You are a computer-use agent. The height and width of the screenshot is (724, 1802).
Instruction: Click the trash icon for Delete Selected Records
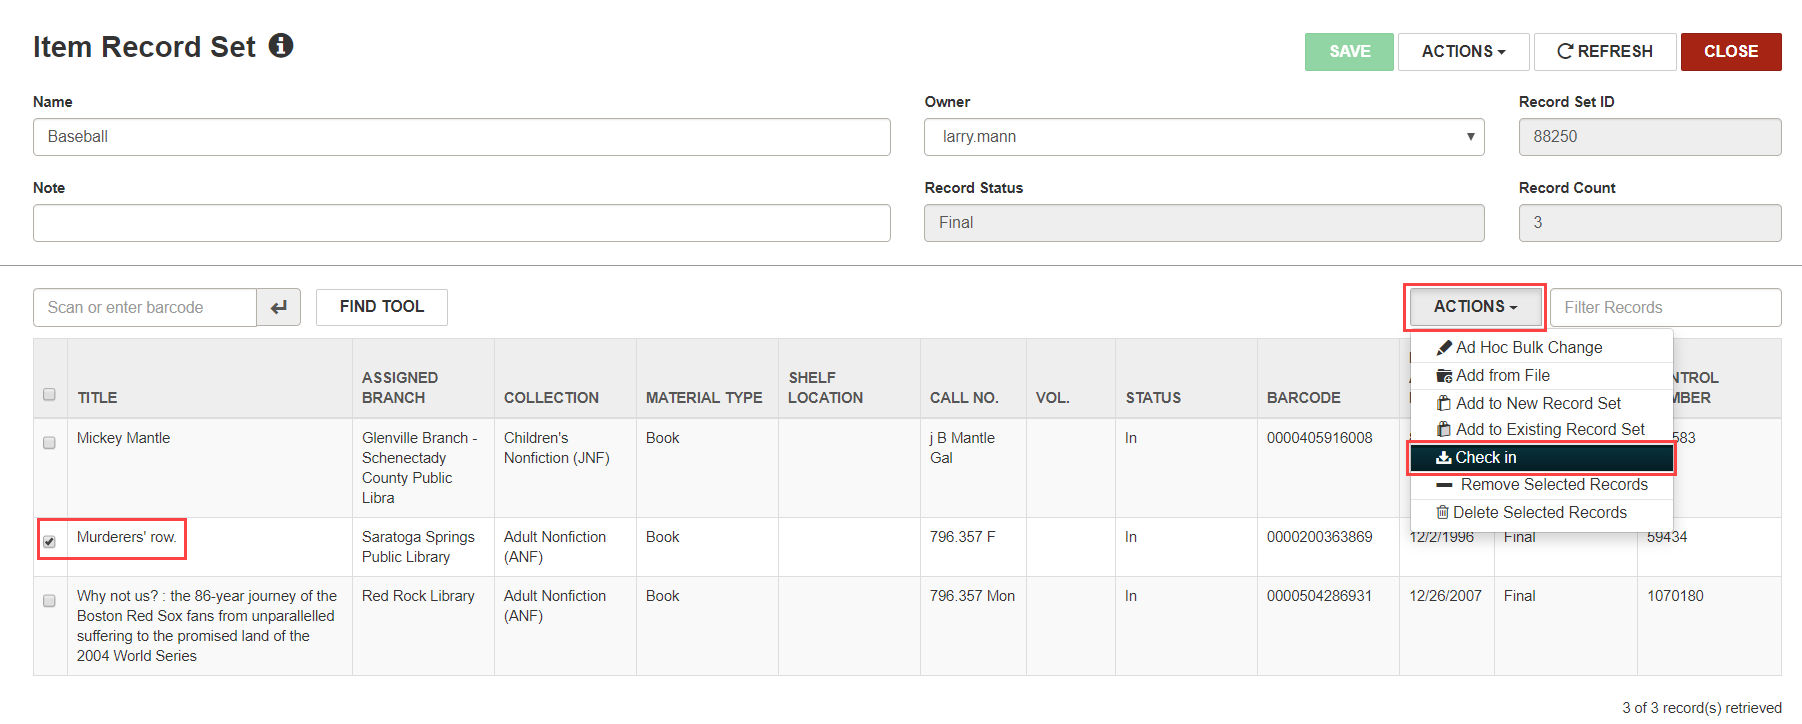tap(1442, 512)
